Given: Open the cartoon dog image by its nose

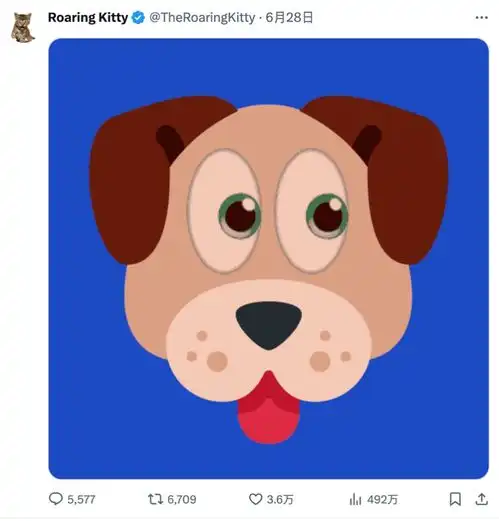Looking at the screenshot, I should pos(269,325).
